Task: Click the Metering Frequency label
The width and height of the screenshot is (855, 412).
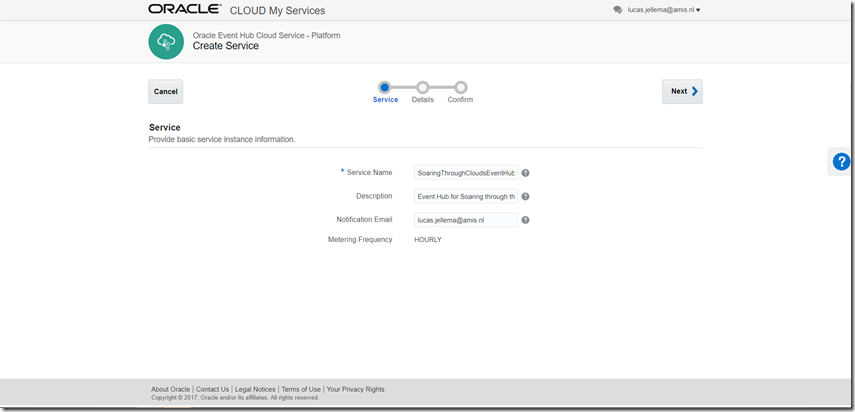Action: [360, 239]
